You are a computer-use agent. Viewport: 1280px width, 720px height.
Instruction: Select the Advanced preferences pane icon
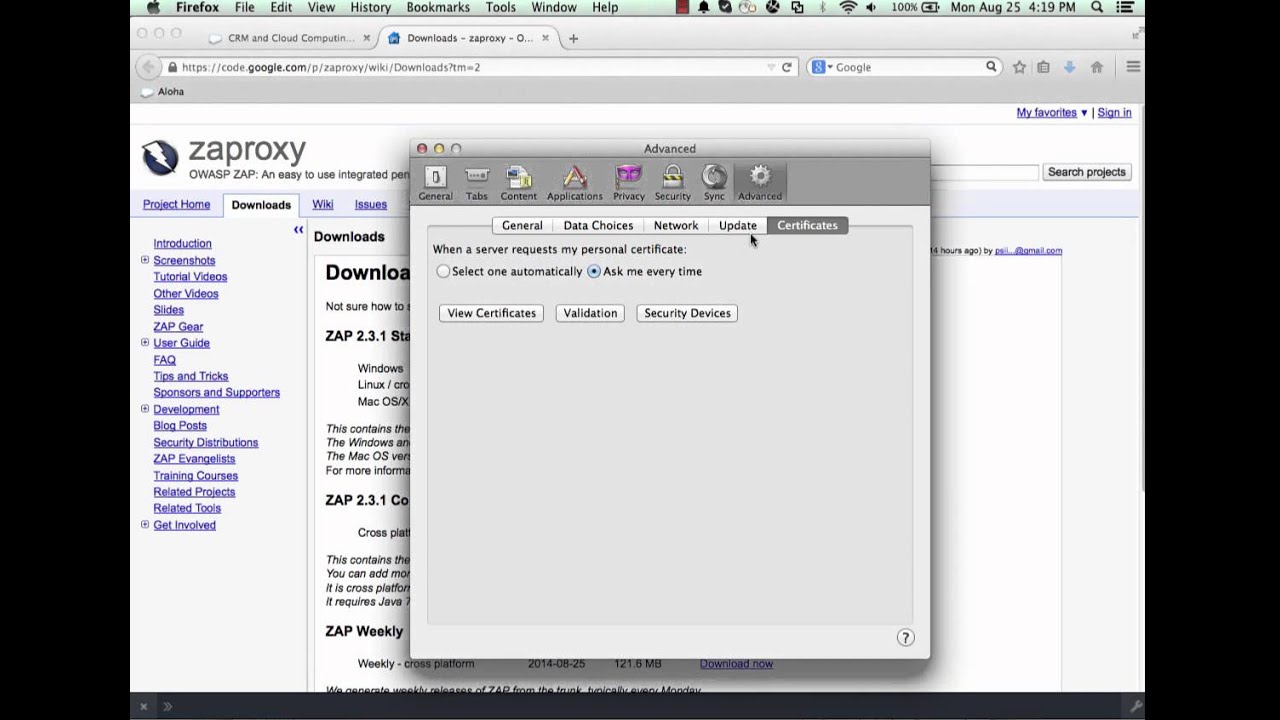(x=760, y=183)
